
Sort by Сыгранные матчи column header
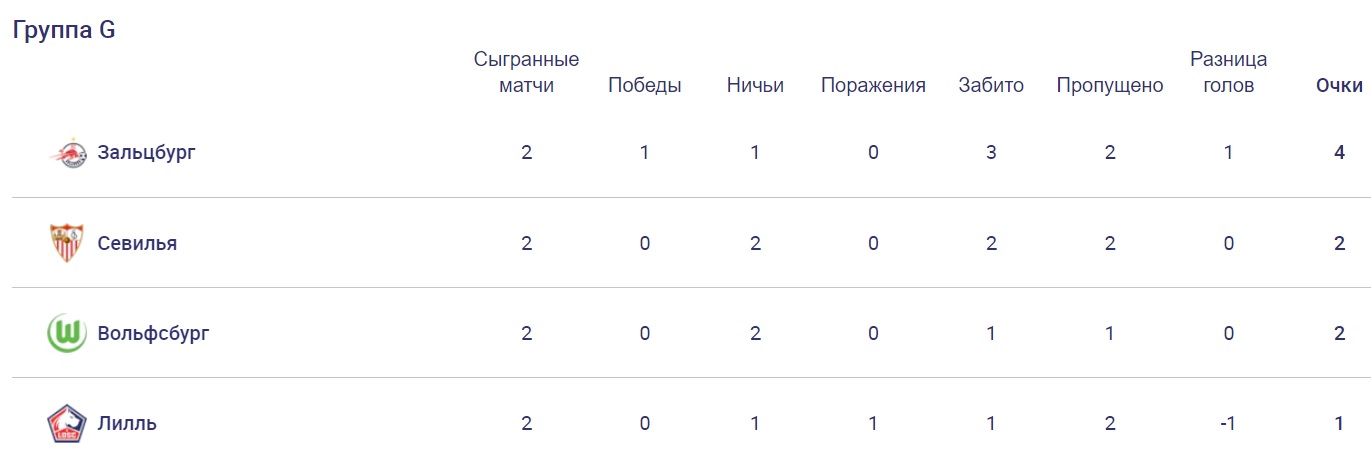click(526, 72)
